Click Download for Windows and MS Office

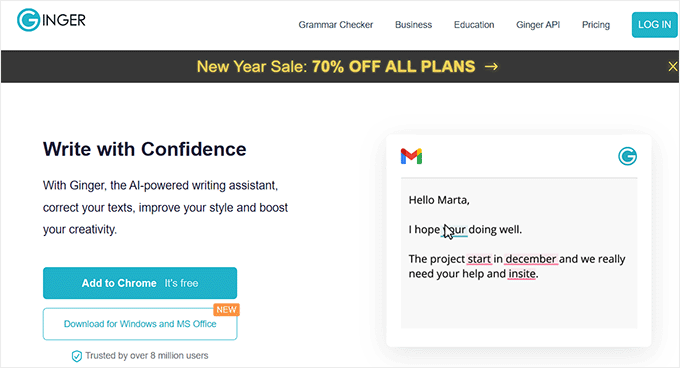(x=140, y=324)
